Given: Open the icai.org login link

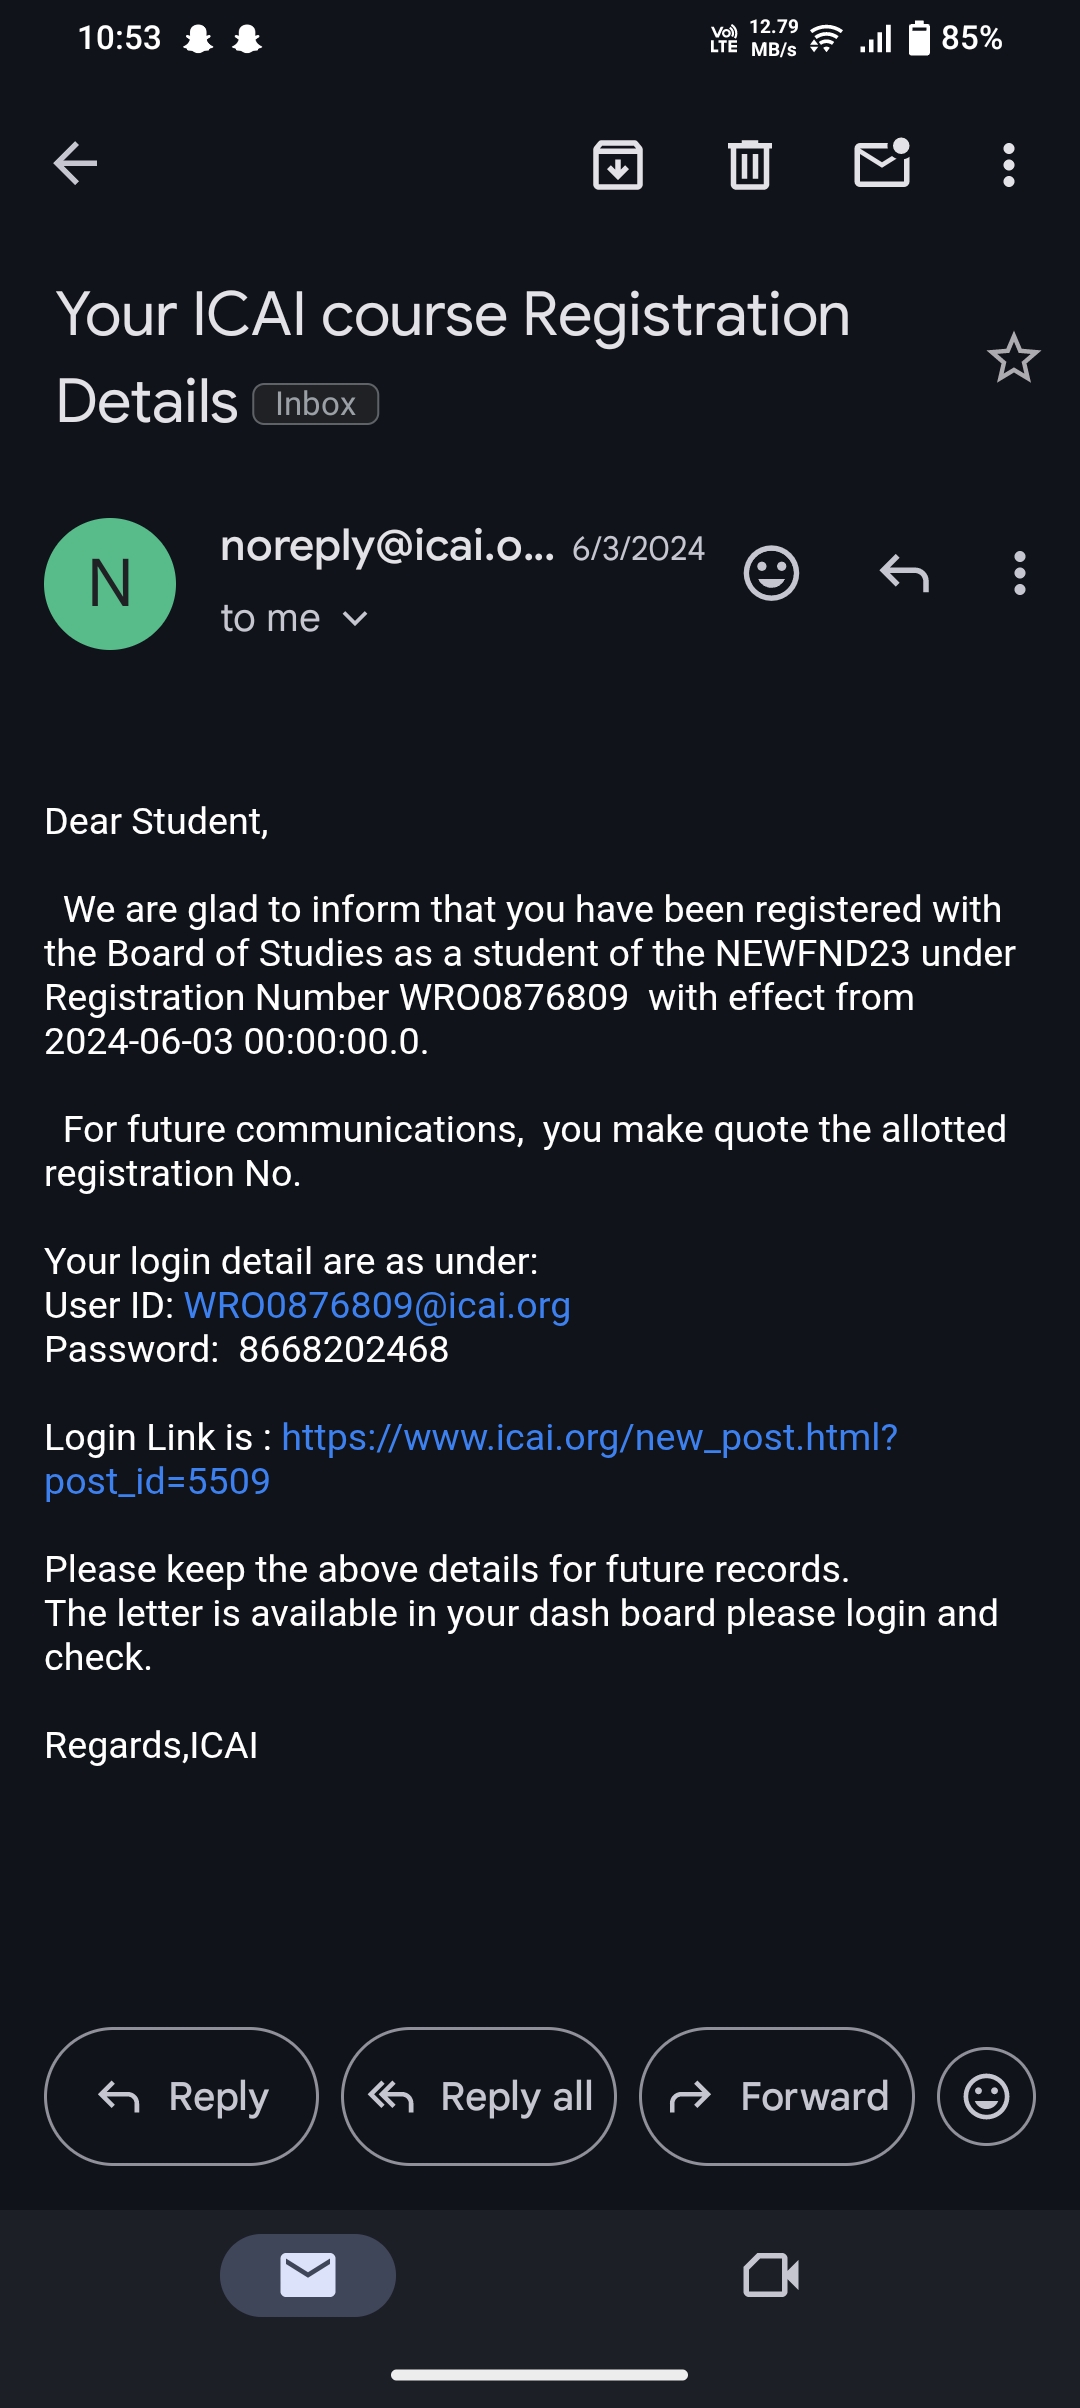Looking at the screenshot, I should [589, 1438].
